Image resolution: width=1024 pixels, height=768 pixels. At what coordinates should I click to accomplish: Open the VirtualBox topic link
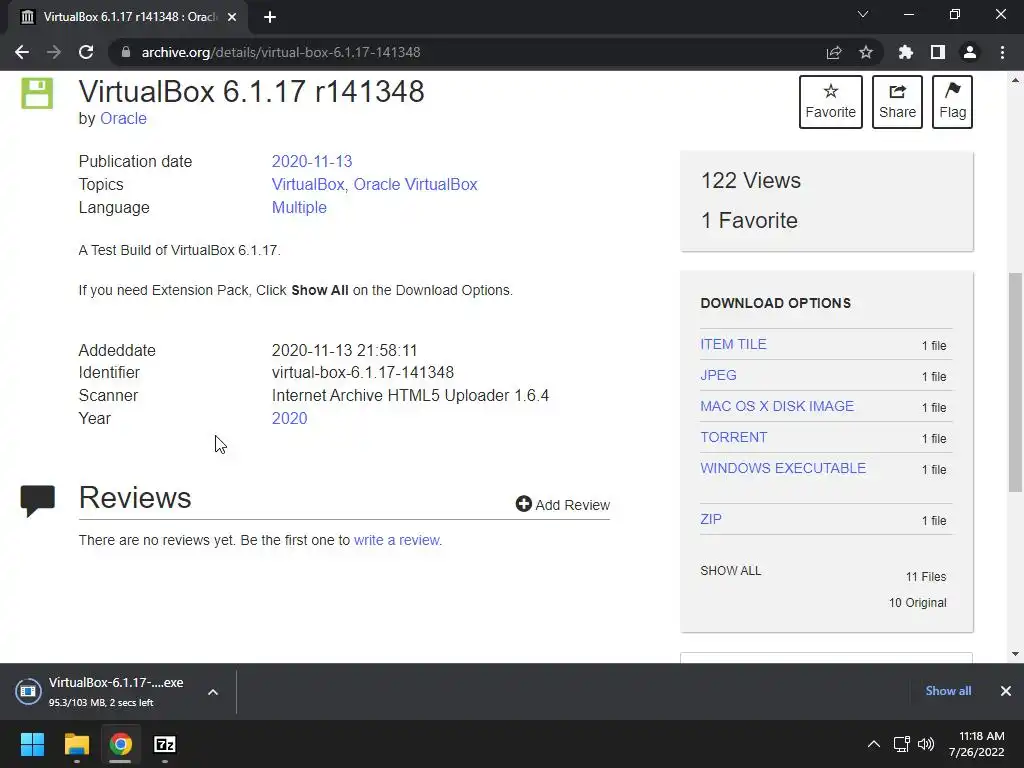[308, 184]
